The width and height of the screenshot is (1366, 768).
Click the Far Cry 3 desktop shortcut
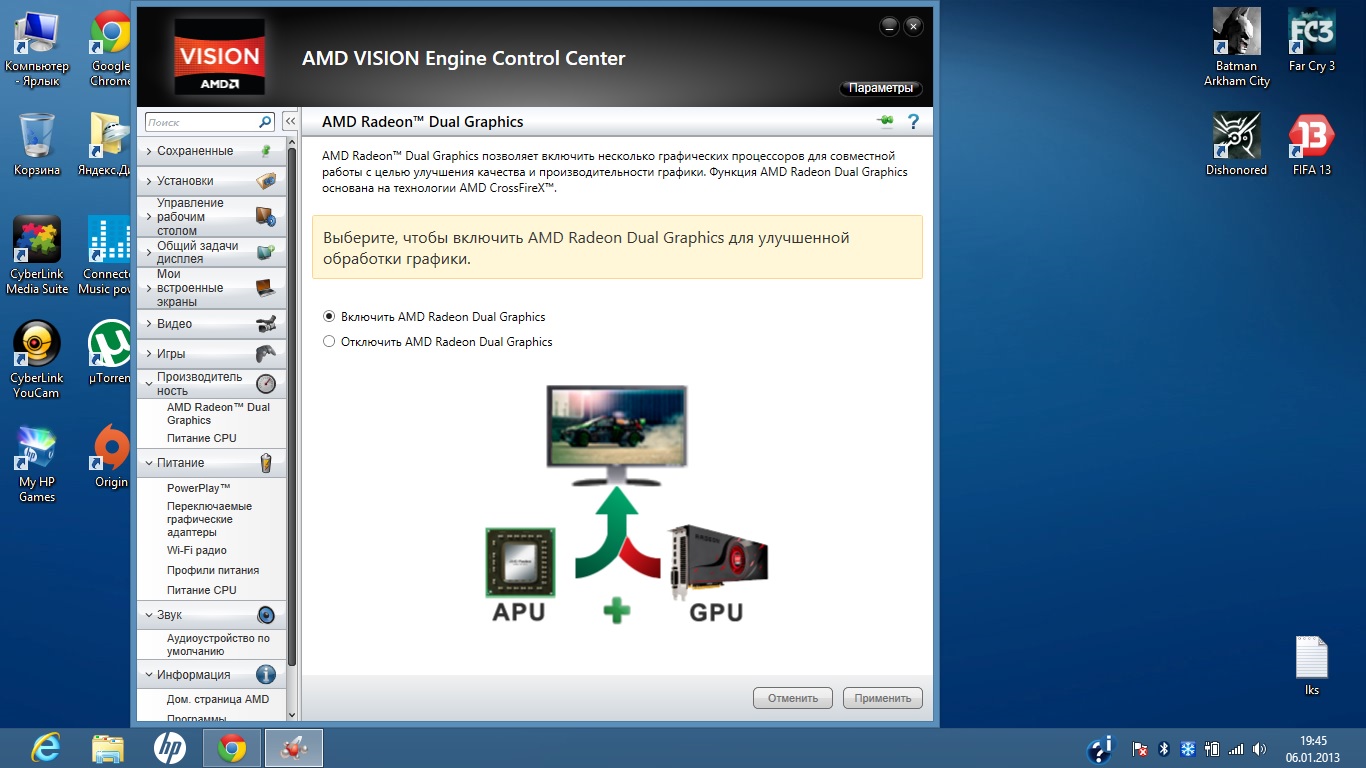coord(1311,40)
